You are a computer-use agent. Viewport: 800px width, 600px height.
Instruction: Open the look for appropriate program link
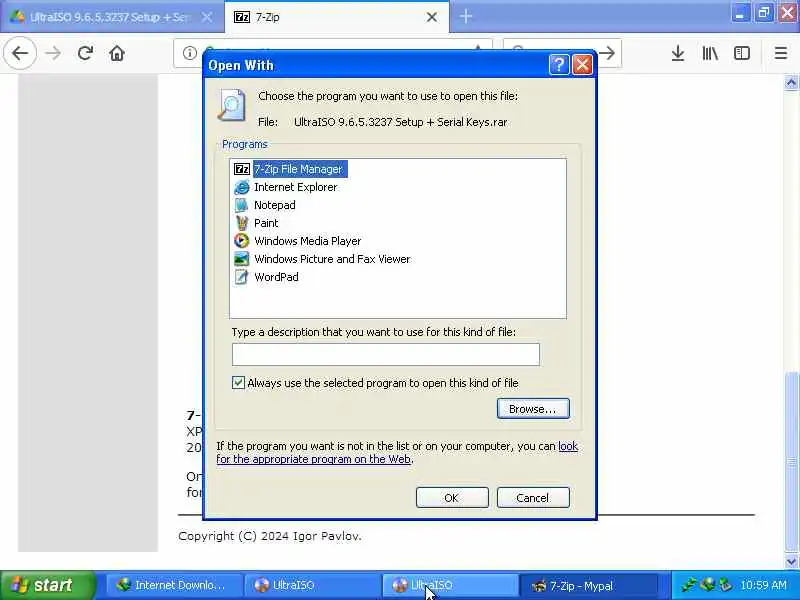click(314, 459)
